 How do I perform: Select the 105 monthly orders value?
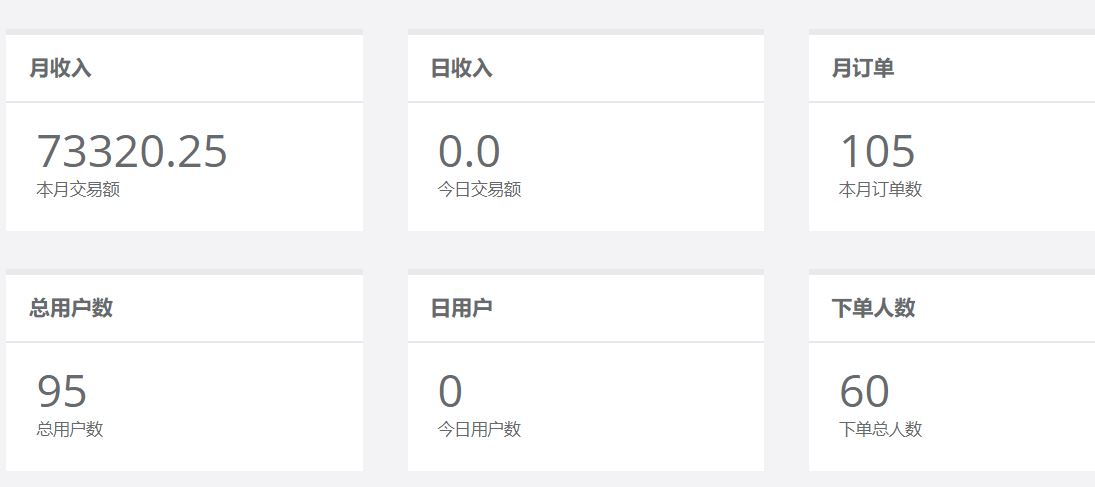[877, 151]
